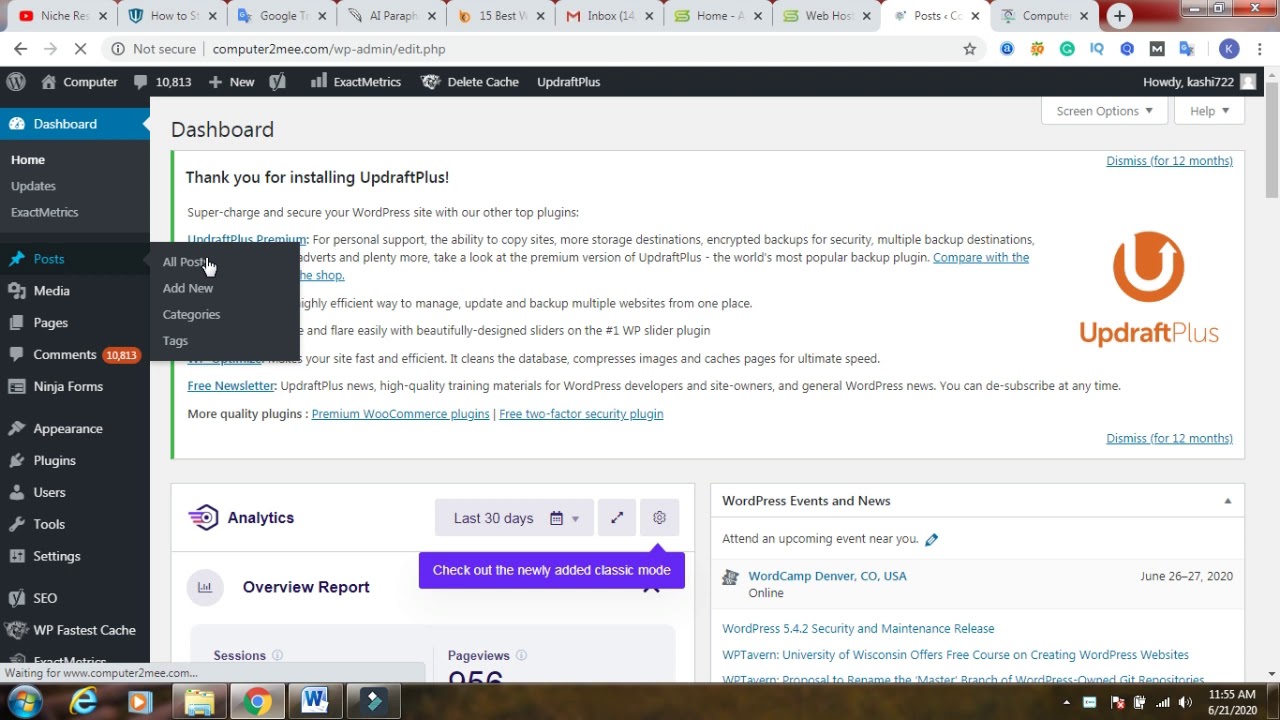Click the Howdy, kashi722 profile avatar
The width and height of the screenshot is (1280, 720).
point(1247,82)
